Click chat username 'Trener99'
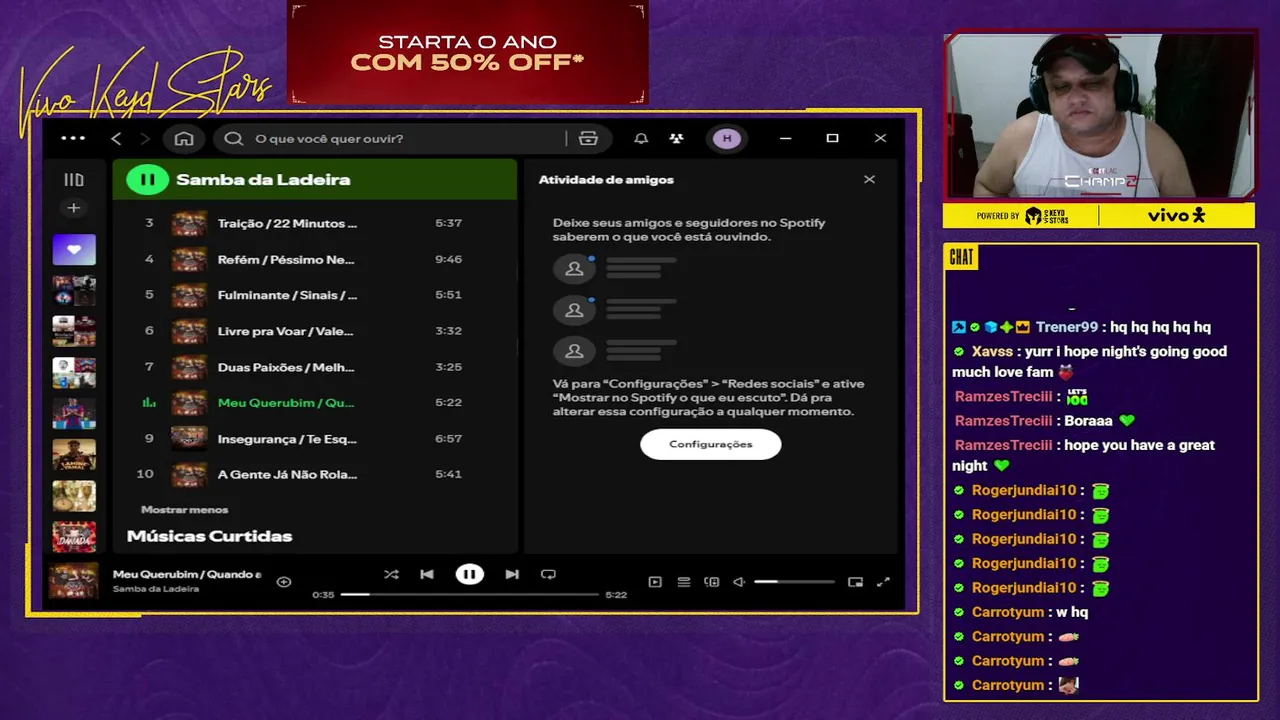 pyautogui.click(x=1067, y=327)
